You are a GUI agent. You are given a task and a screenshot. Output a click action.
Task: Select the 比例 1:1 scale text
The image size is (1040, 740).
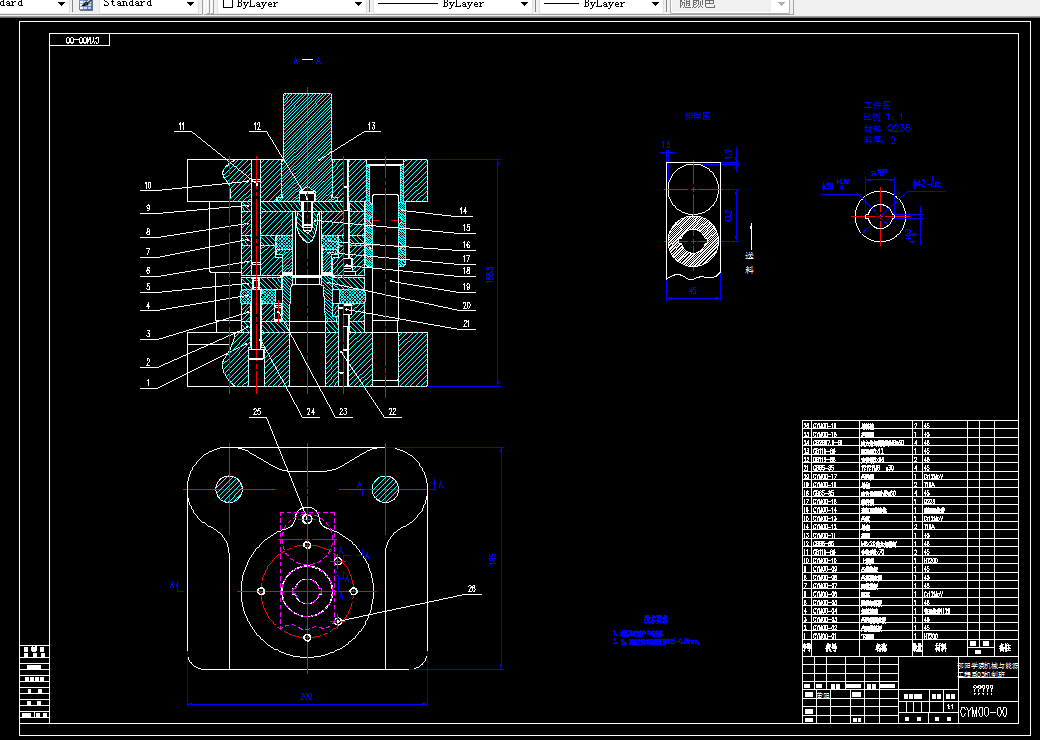[884, 117]
